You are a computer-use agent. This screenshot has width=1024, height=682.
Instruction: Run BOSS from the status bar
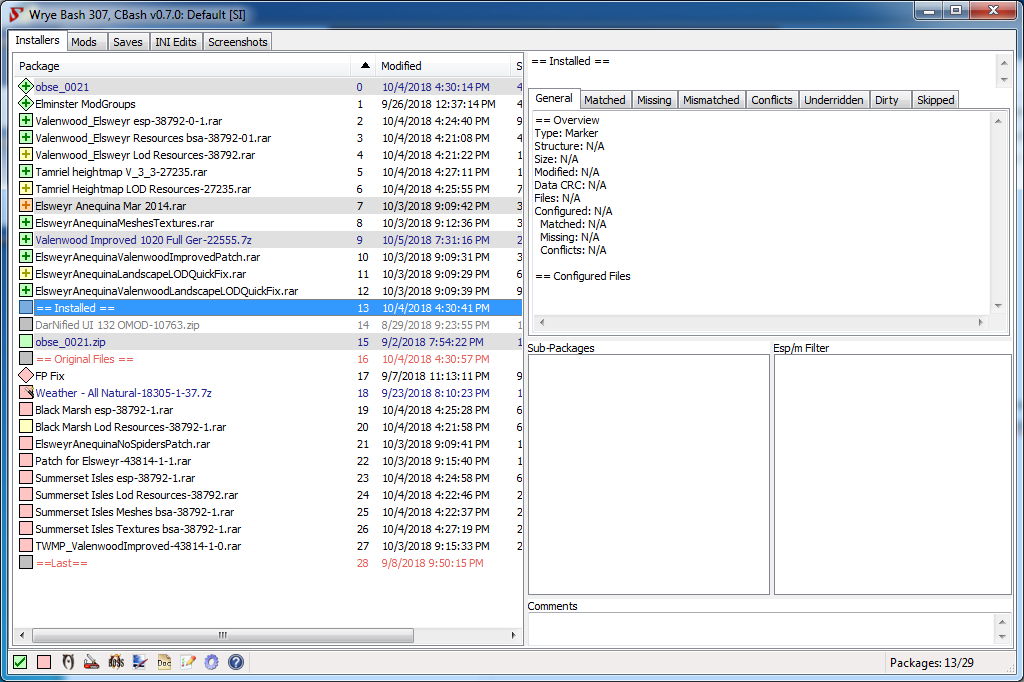click(115, 661)
